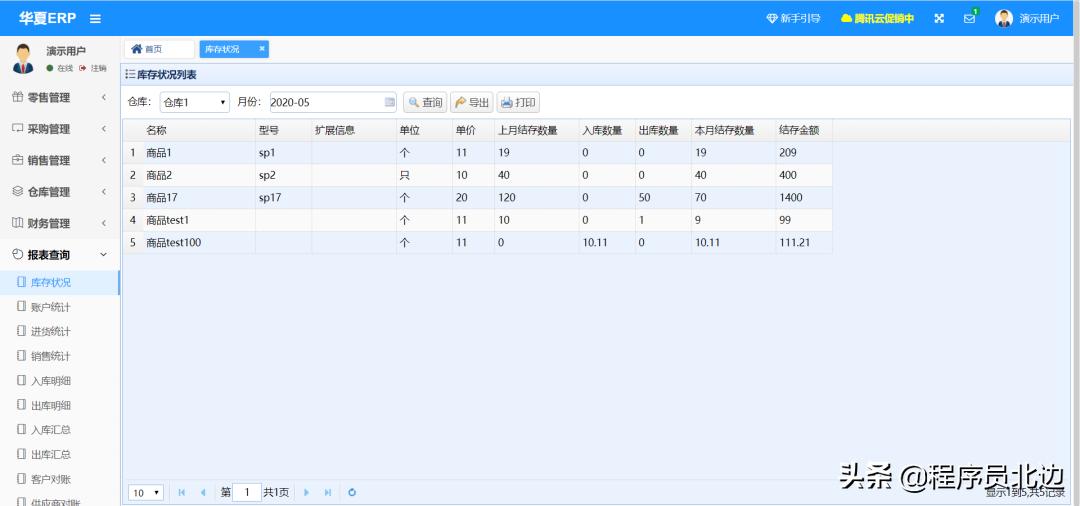Click the 零售管理 gift icon
The width and height of the screenshot is (1080, 506).
coord(18,97)
